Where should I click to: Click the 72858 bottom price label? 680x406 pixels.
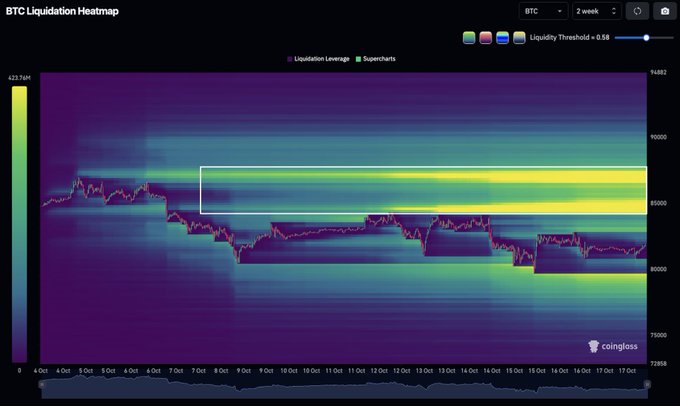click(x=658, y=363)
